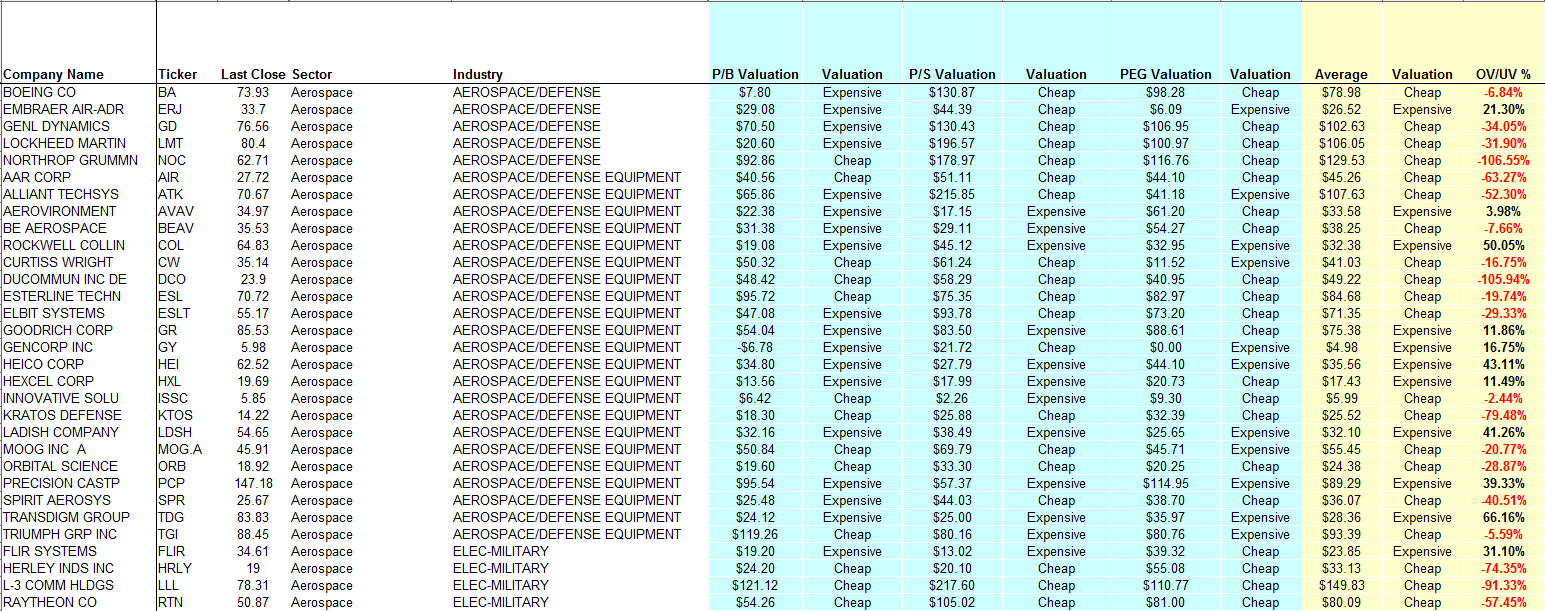Select OV/UV value -106.55%

pyautogui.click(x=1503, y=160)
